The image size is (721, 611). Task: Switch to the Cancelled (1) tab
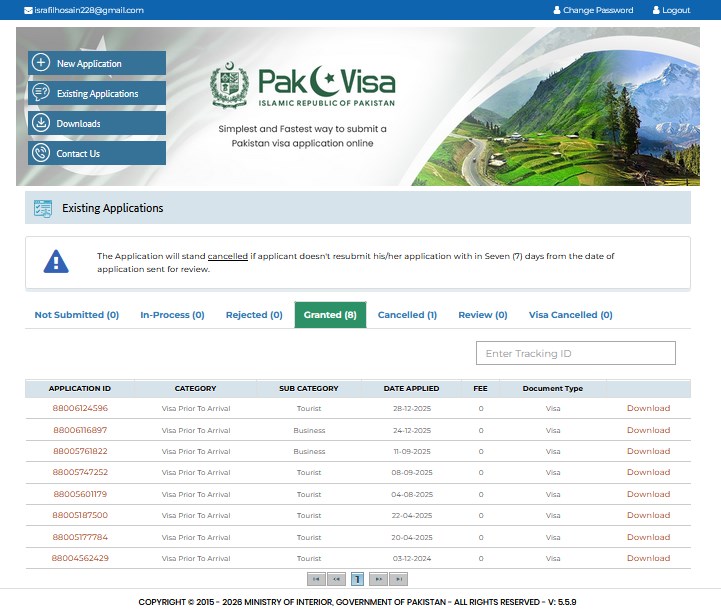[x=407, y=315]
